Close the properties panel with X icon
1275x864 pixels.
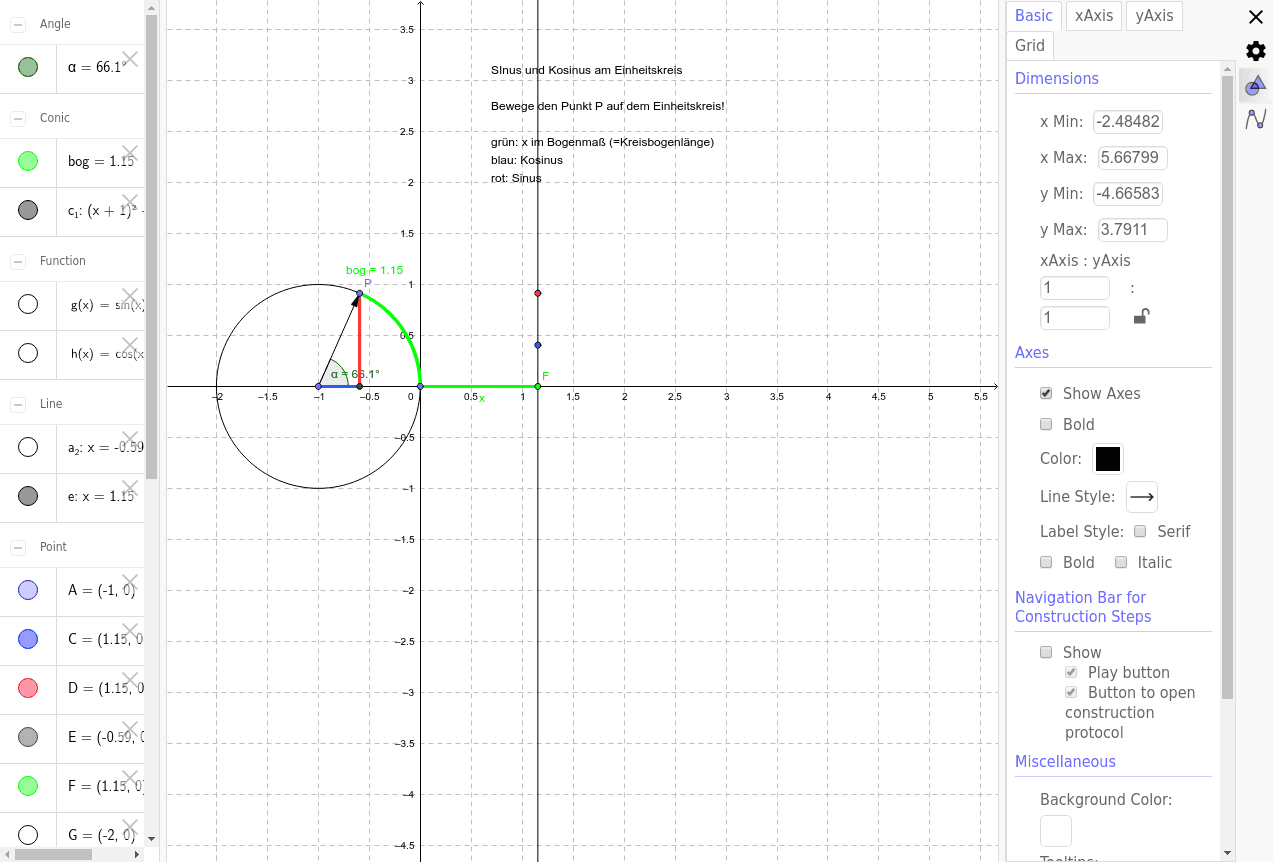click(1256, 17)
